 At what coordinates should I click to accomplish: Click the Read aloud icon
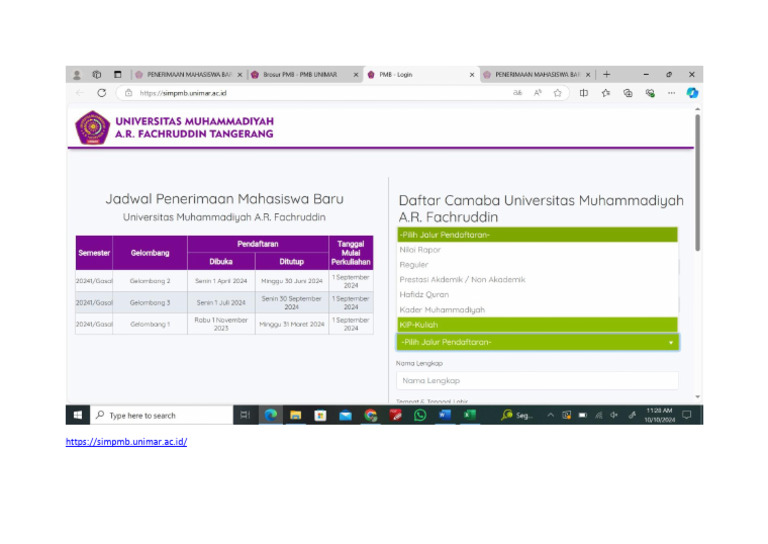(x=538, y=93)
